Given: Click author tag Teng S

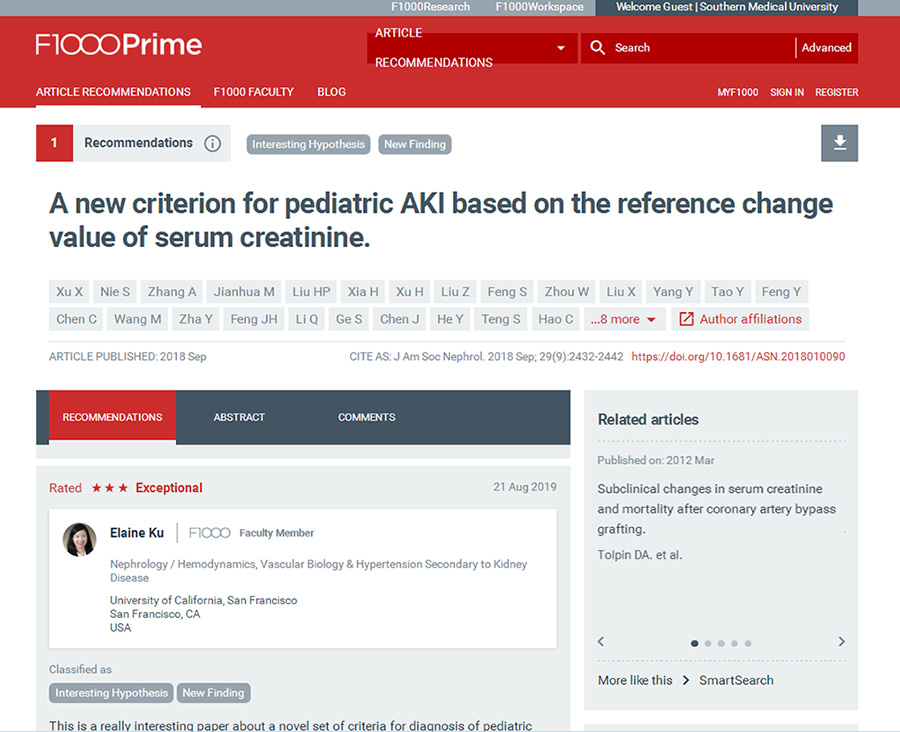Looking at the screenshot, I should point(501,319).
